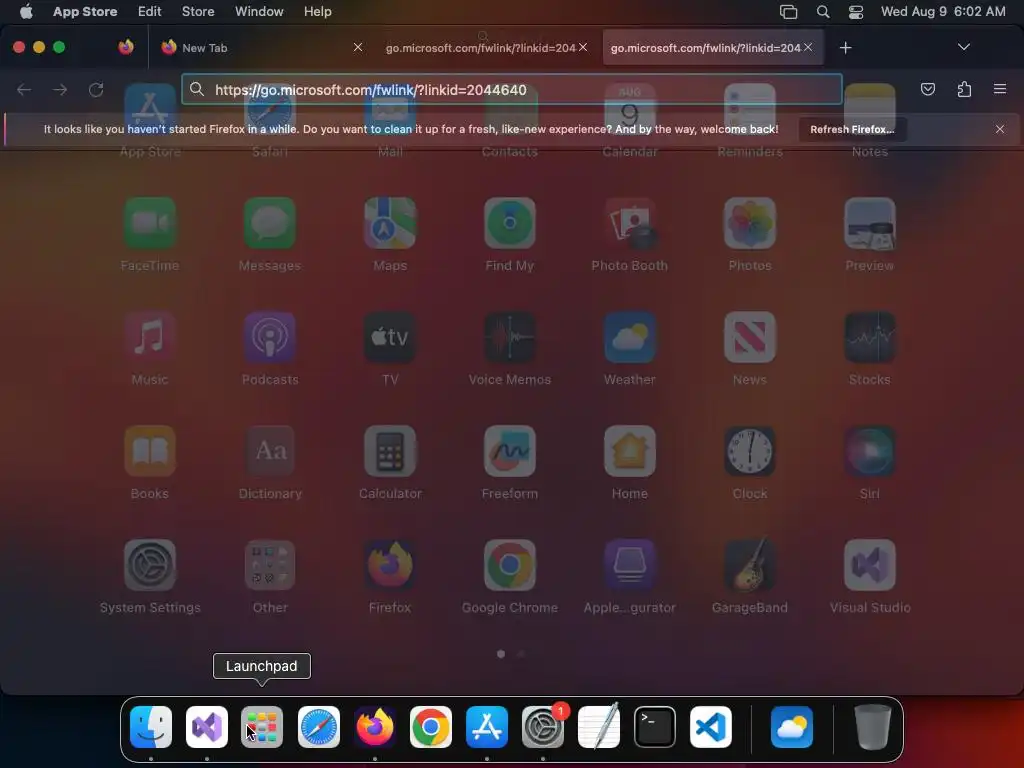Open the App Store menu
This screenshot has width=1024, height=768.
point(85,12)
